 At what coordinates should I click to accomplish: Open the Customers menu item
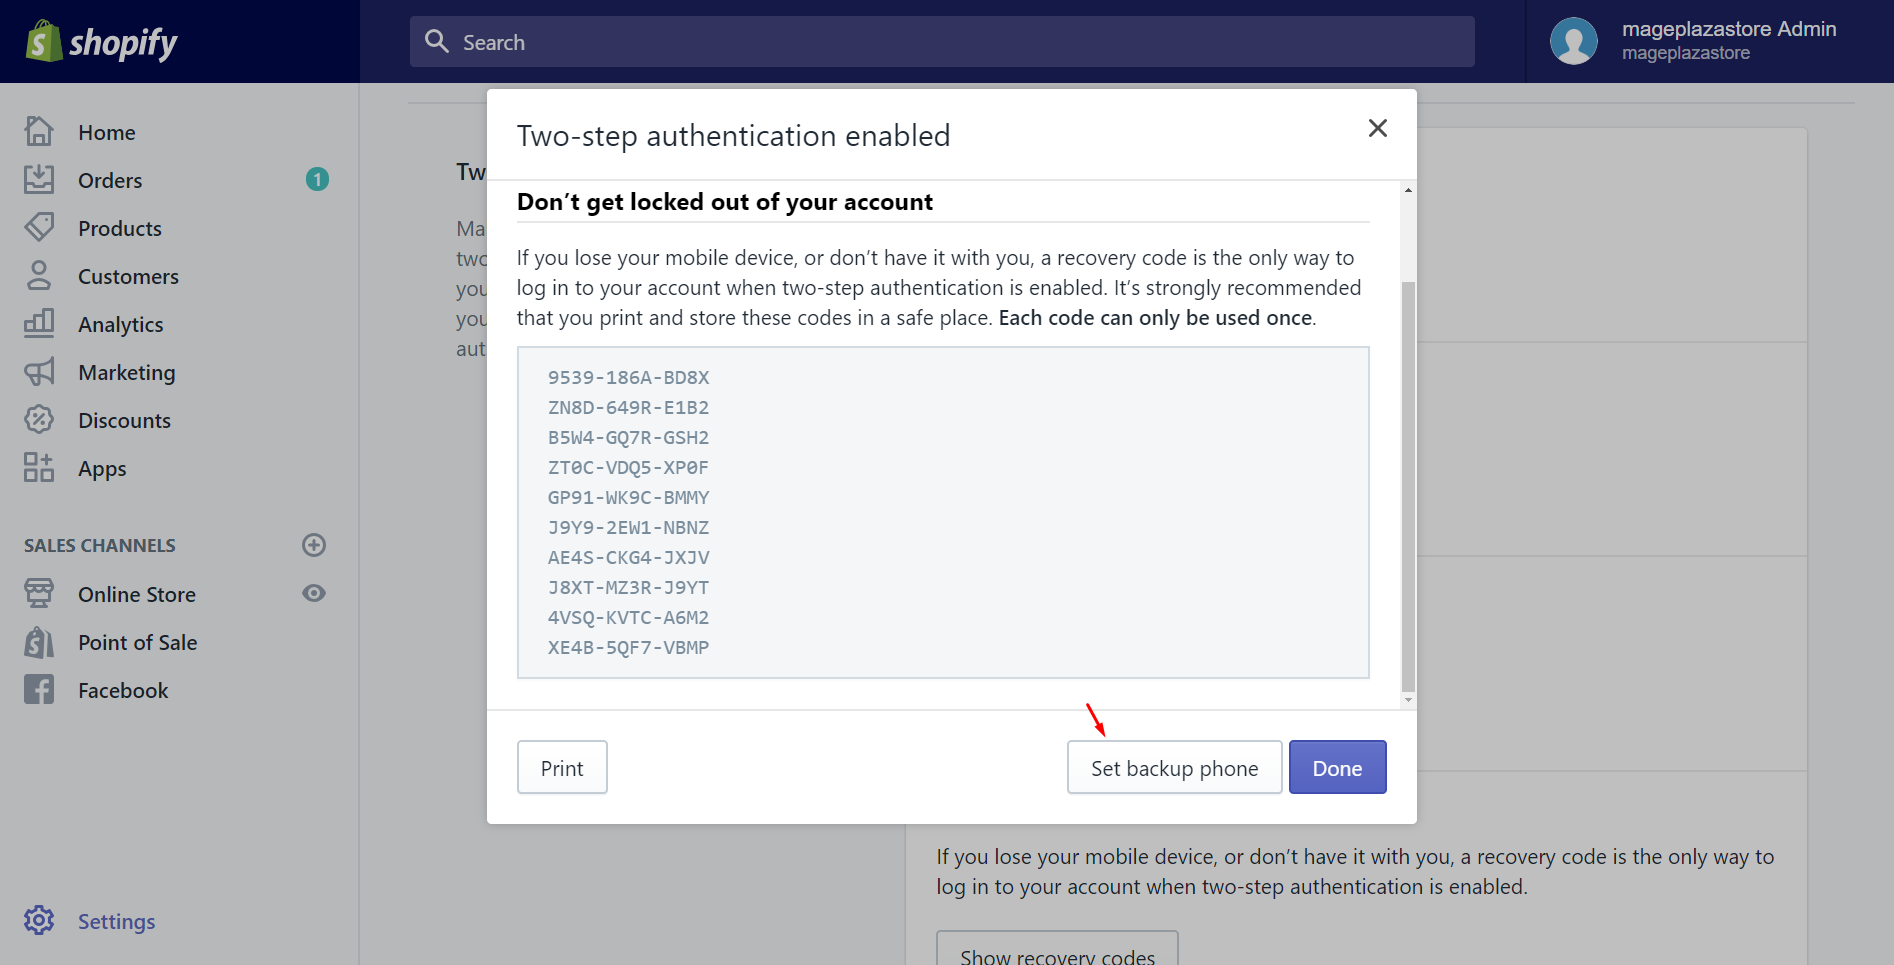pos(128,276)
